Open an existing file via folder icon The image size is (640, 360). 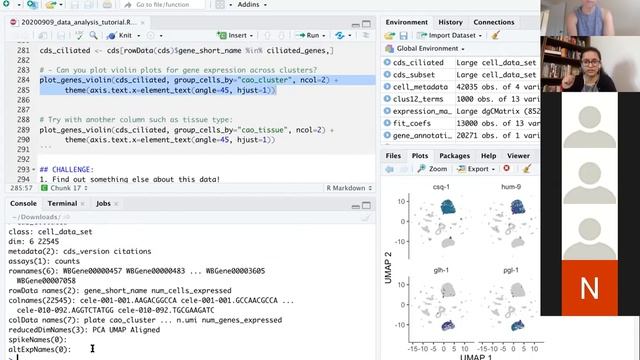(51, 4)
